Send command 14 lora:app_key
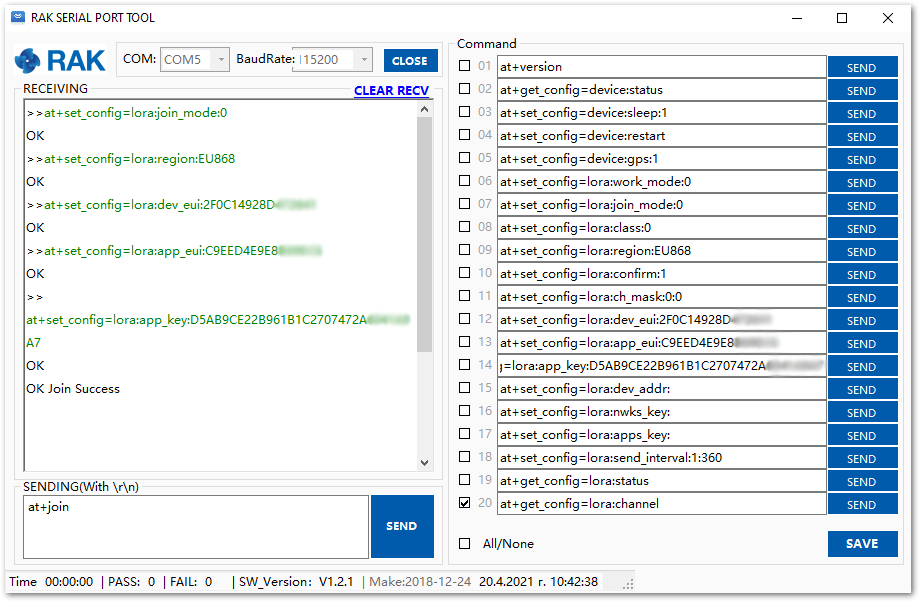 (x=862, y=366)
